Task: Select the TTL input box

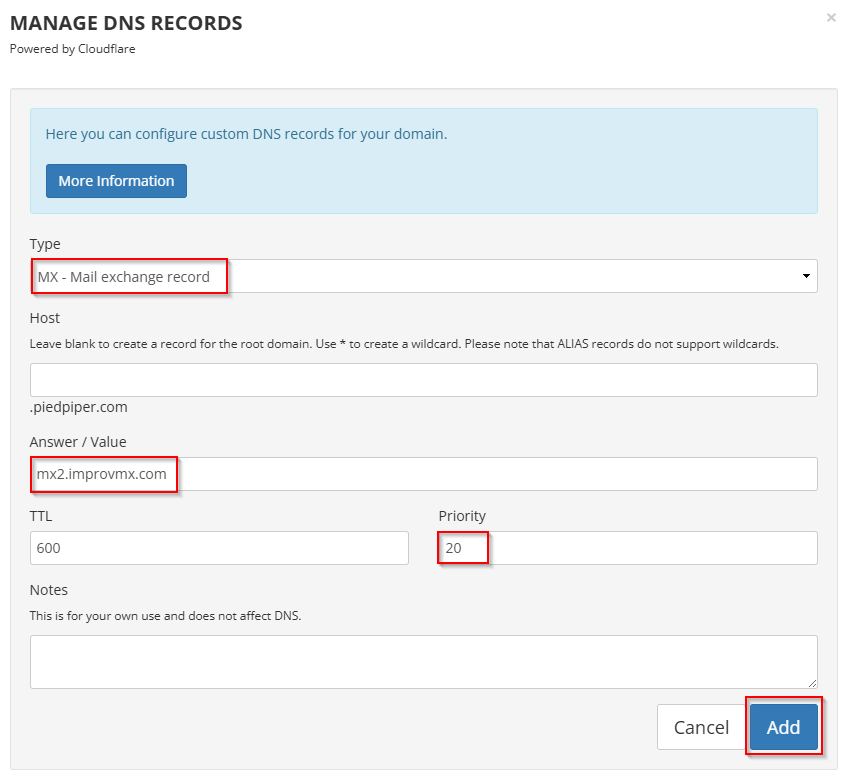Action: (219, 548)
